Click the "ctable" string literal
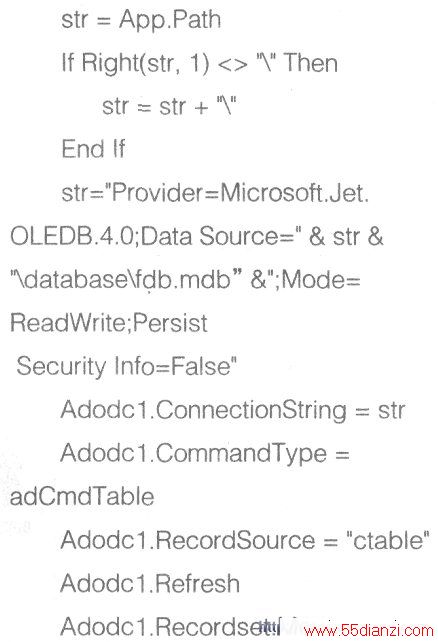The width and height of the screenshot is (438, 642). coord(388,539)
